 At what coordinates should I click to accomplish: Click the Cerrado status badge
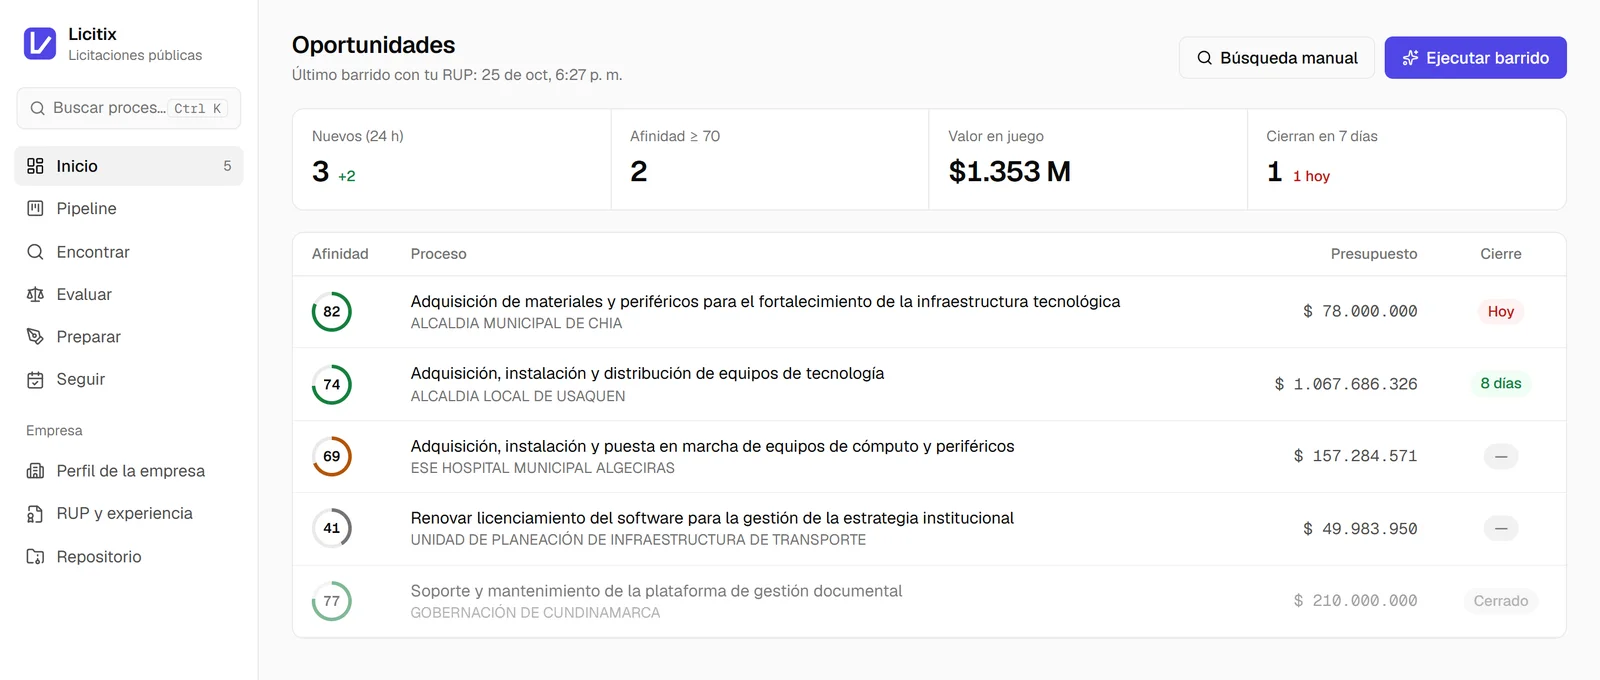point(1501,601)
